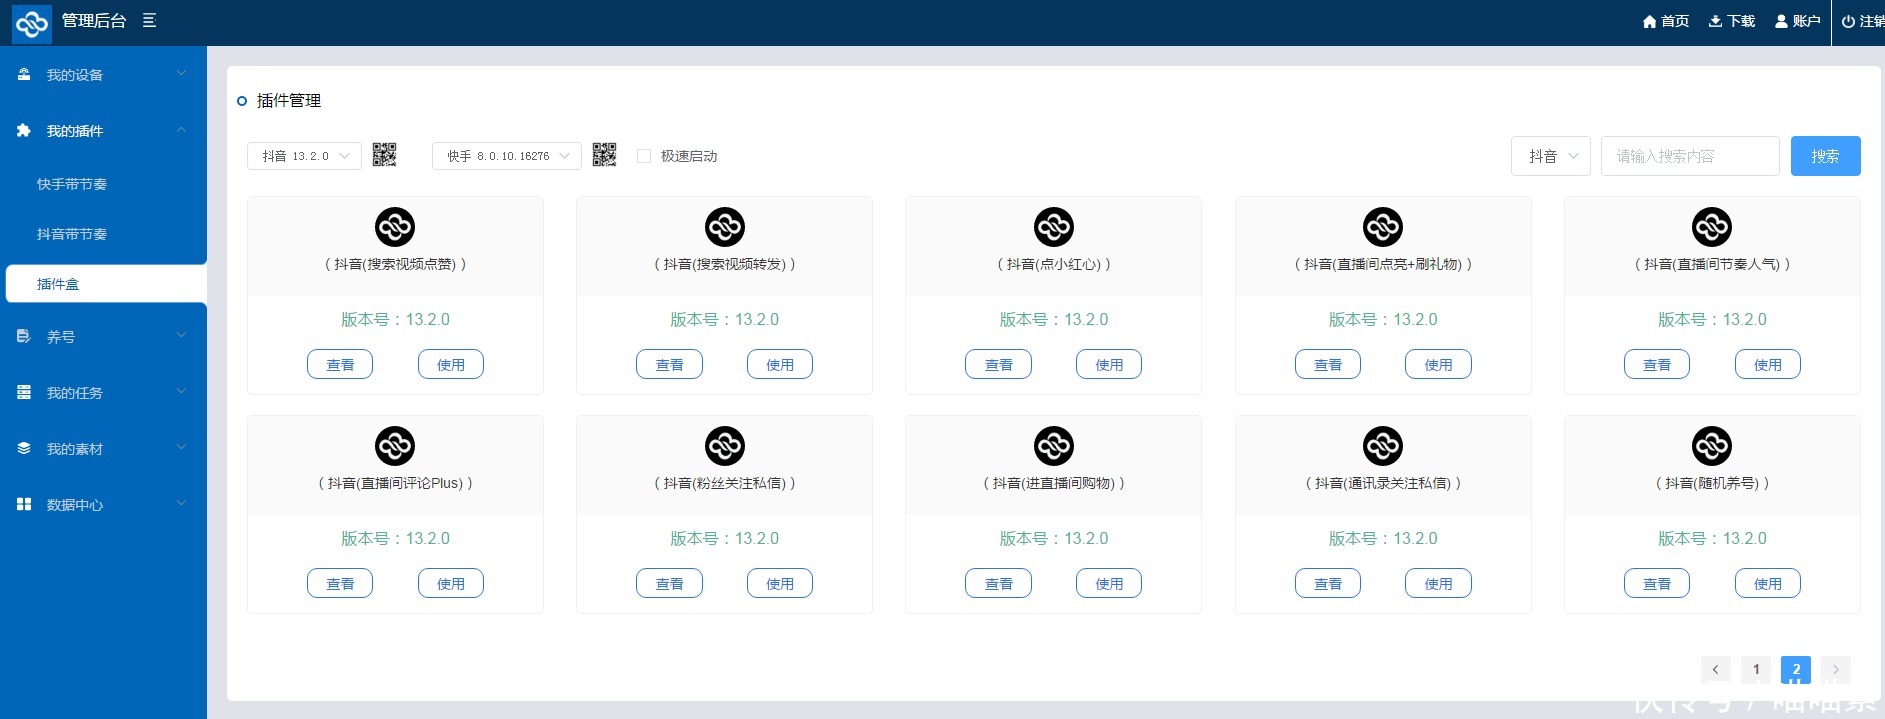Viewport: 1885px width, 719px height.
Task: Click the logo of 抖音(随机养号) plugin
Action: [x=1712, y=446]
